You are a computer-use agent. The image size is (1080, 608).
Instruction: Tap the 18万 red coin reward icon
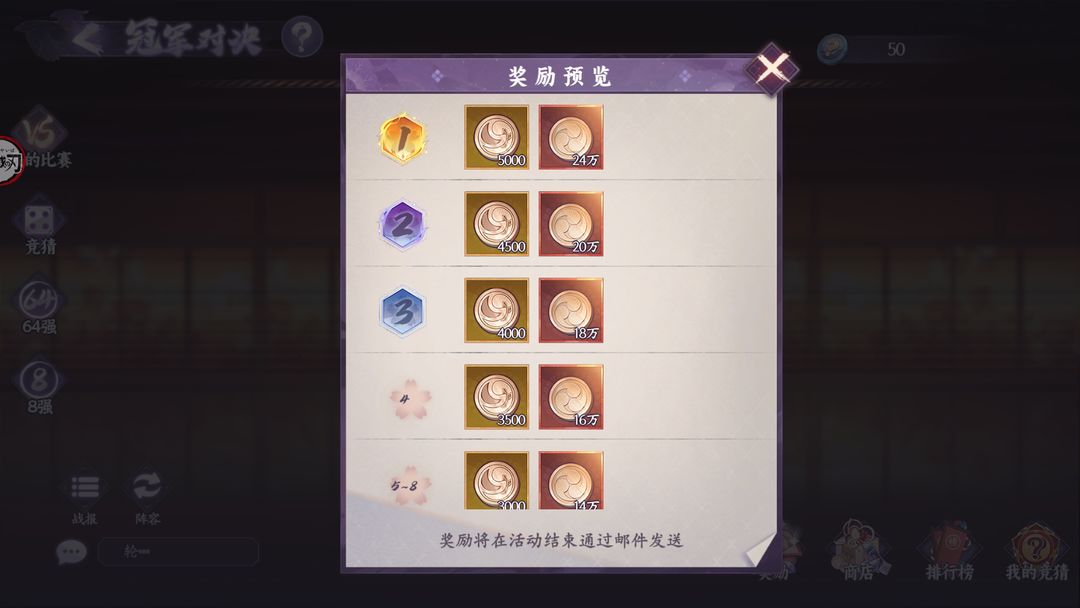click(571, 311)
